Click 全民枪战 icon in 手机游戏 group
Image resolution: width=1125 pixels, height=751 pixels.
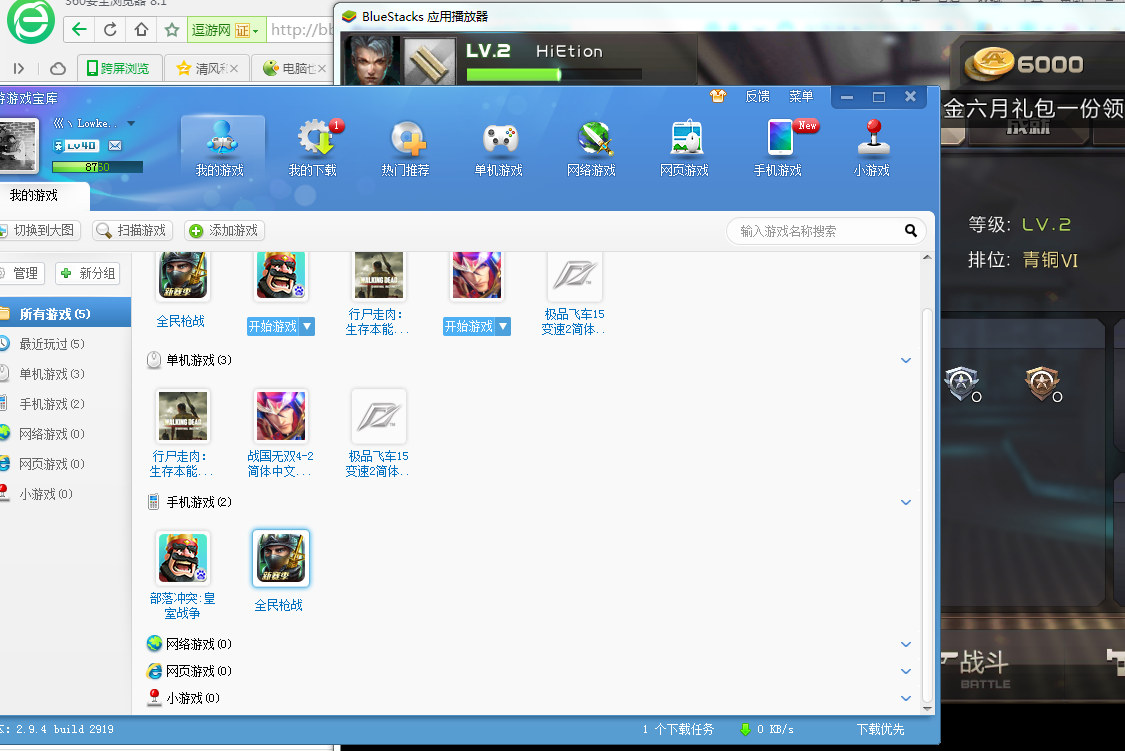[281, 558]
